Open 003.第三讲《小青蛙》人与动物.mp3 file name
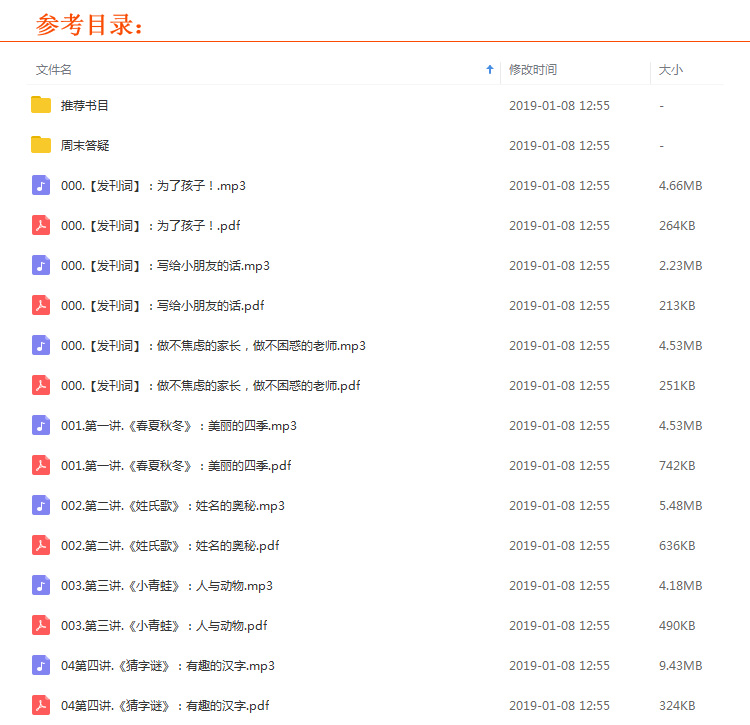Image resolution: width=750 pixels, height=725 pixels. (166, 585)
